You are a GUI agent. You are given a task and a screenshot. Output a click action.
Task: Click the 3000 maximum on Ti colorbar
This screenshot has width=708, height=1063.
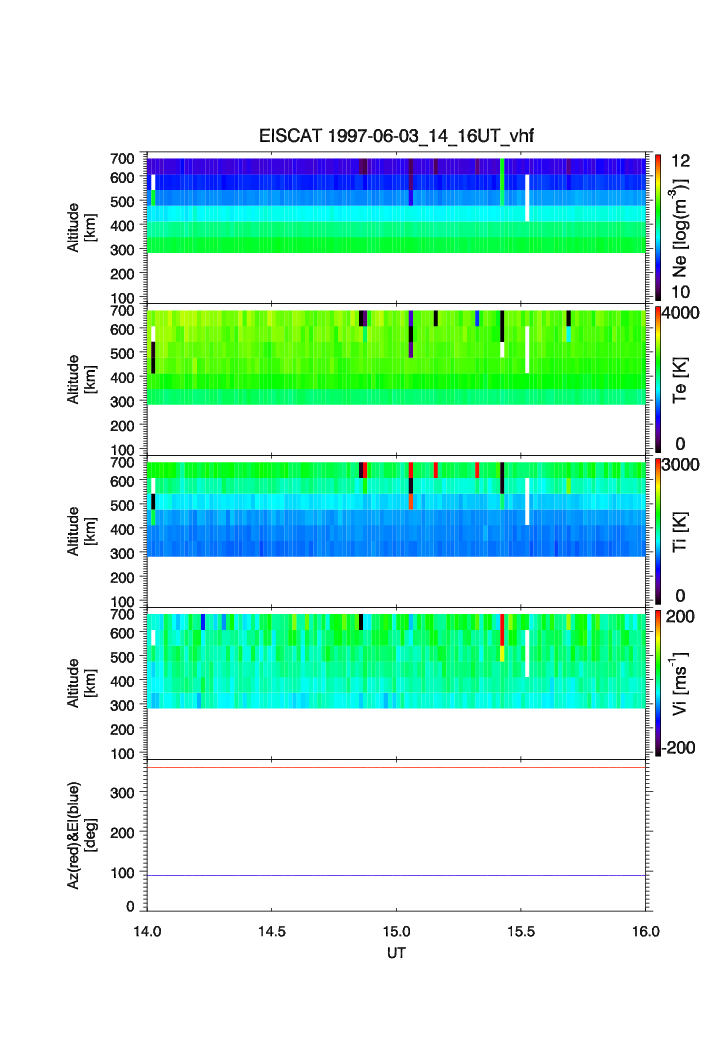tap(680, 464)
